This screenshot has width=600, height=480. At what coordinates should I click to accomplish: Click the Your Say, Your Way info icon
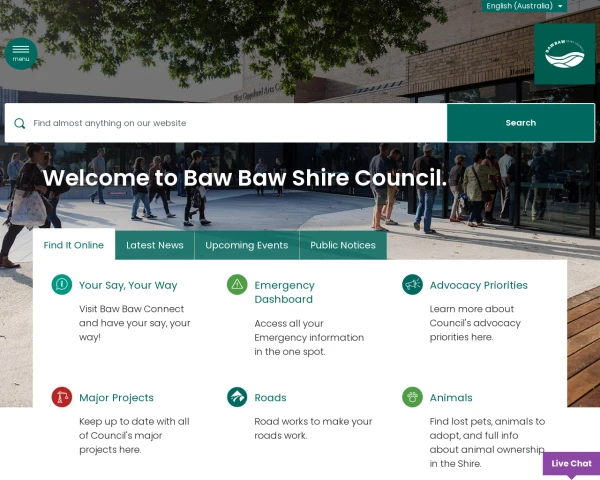(x=62, y=284)
